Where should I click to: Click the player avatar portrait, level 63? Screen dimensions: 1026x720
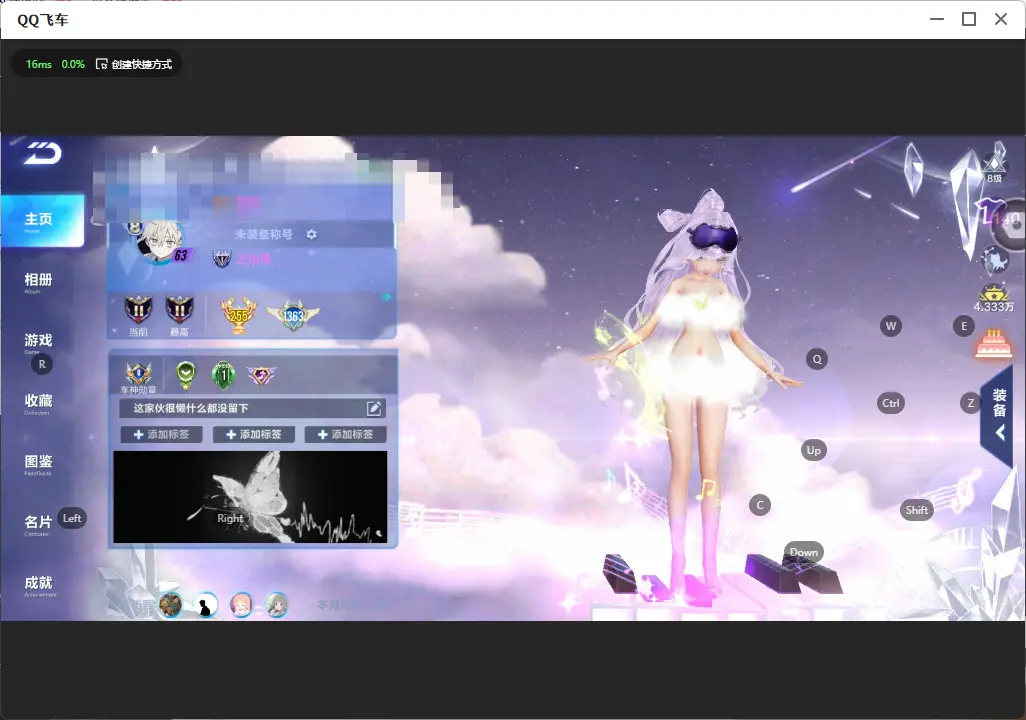click(x=160, y=240)
